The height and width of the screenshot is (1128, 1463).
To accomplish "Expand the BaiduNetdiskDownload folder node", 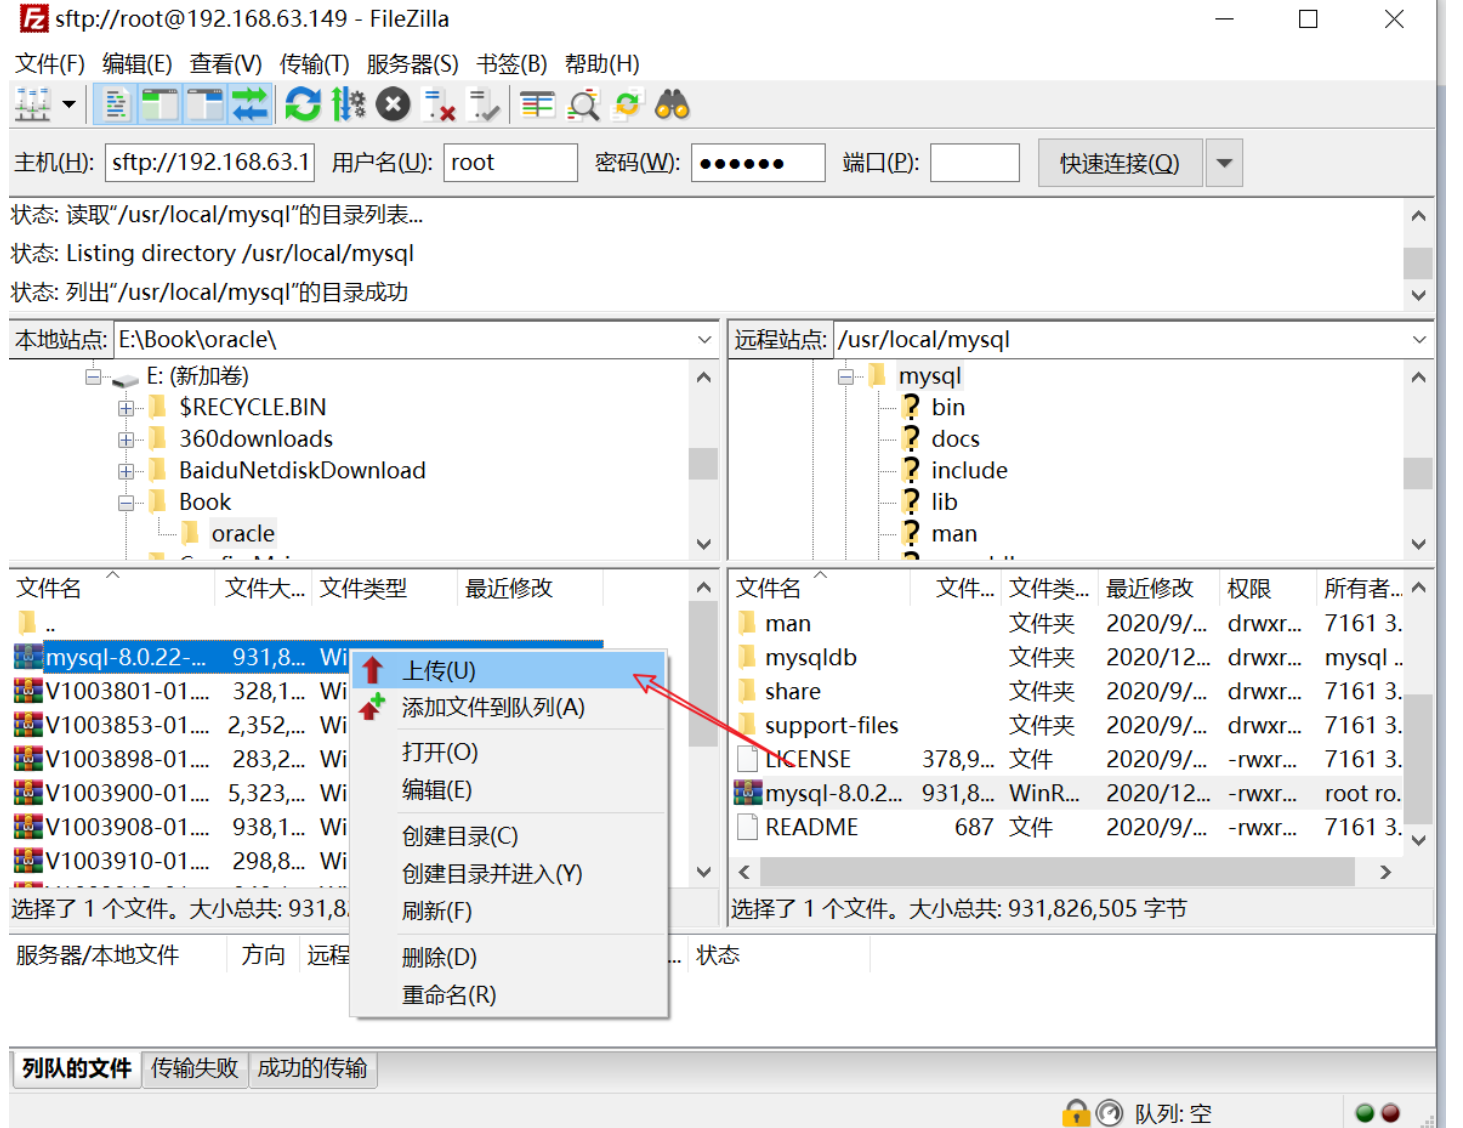I will tap(126, 471).
